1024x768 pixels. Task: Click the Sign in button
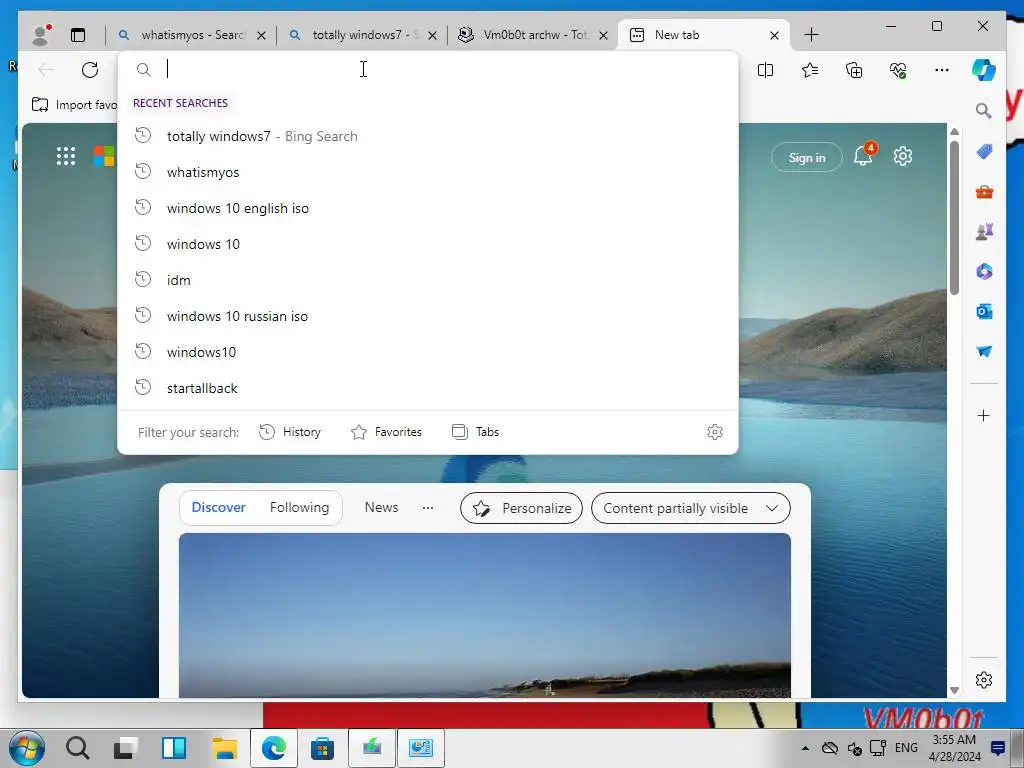pyautogui.click(x=807, y=157)
